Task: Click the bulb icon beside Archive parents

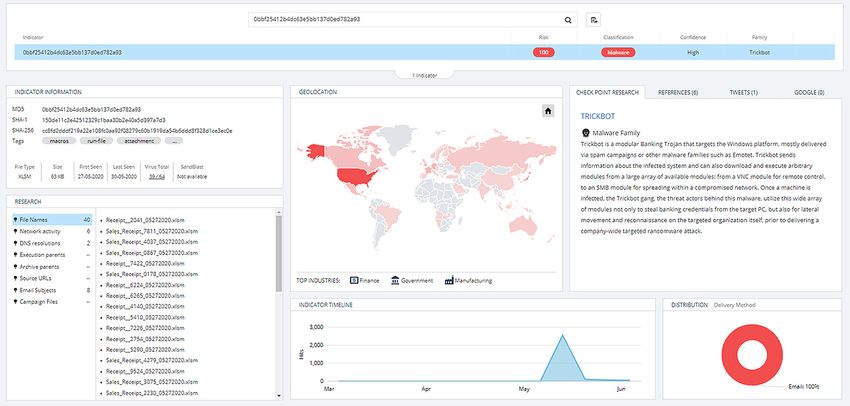Action: point(16,267)
